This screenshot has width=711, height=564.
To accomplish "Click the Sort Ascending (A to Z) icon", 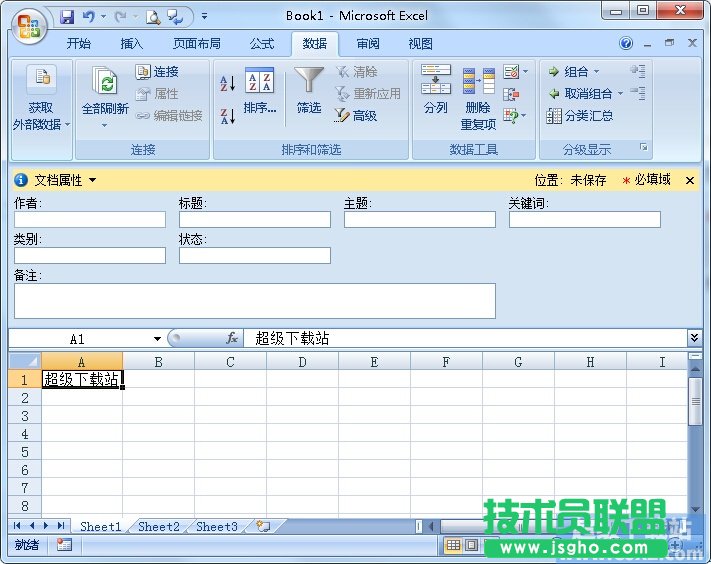I will tap(227, 83).
